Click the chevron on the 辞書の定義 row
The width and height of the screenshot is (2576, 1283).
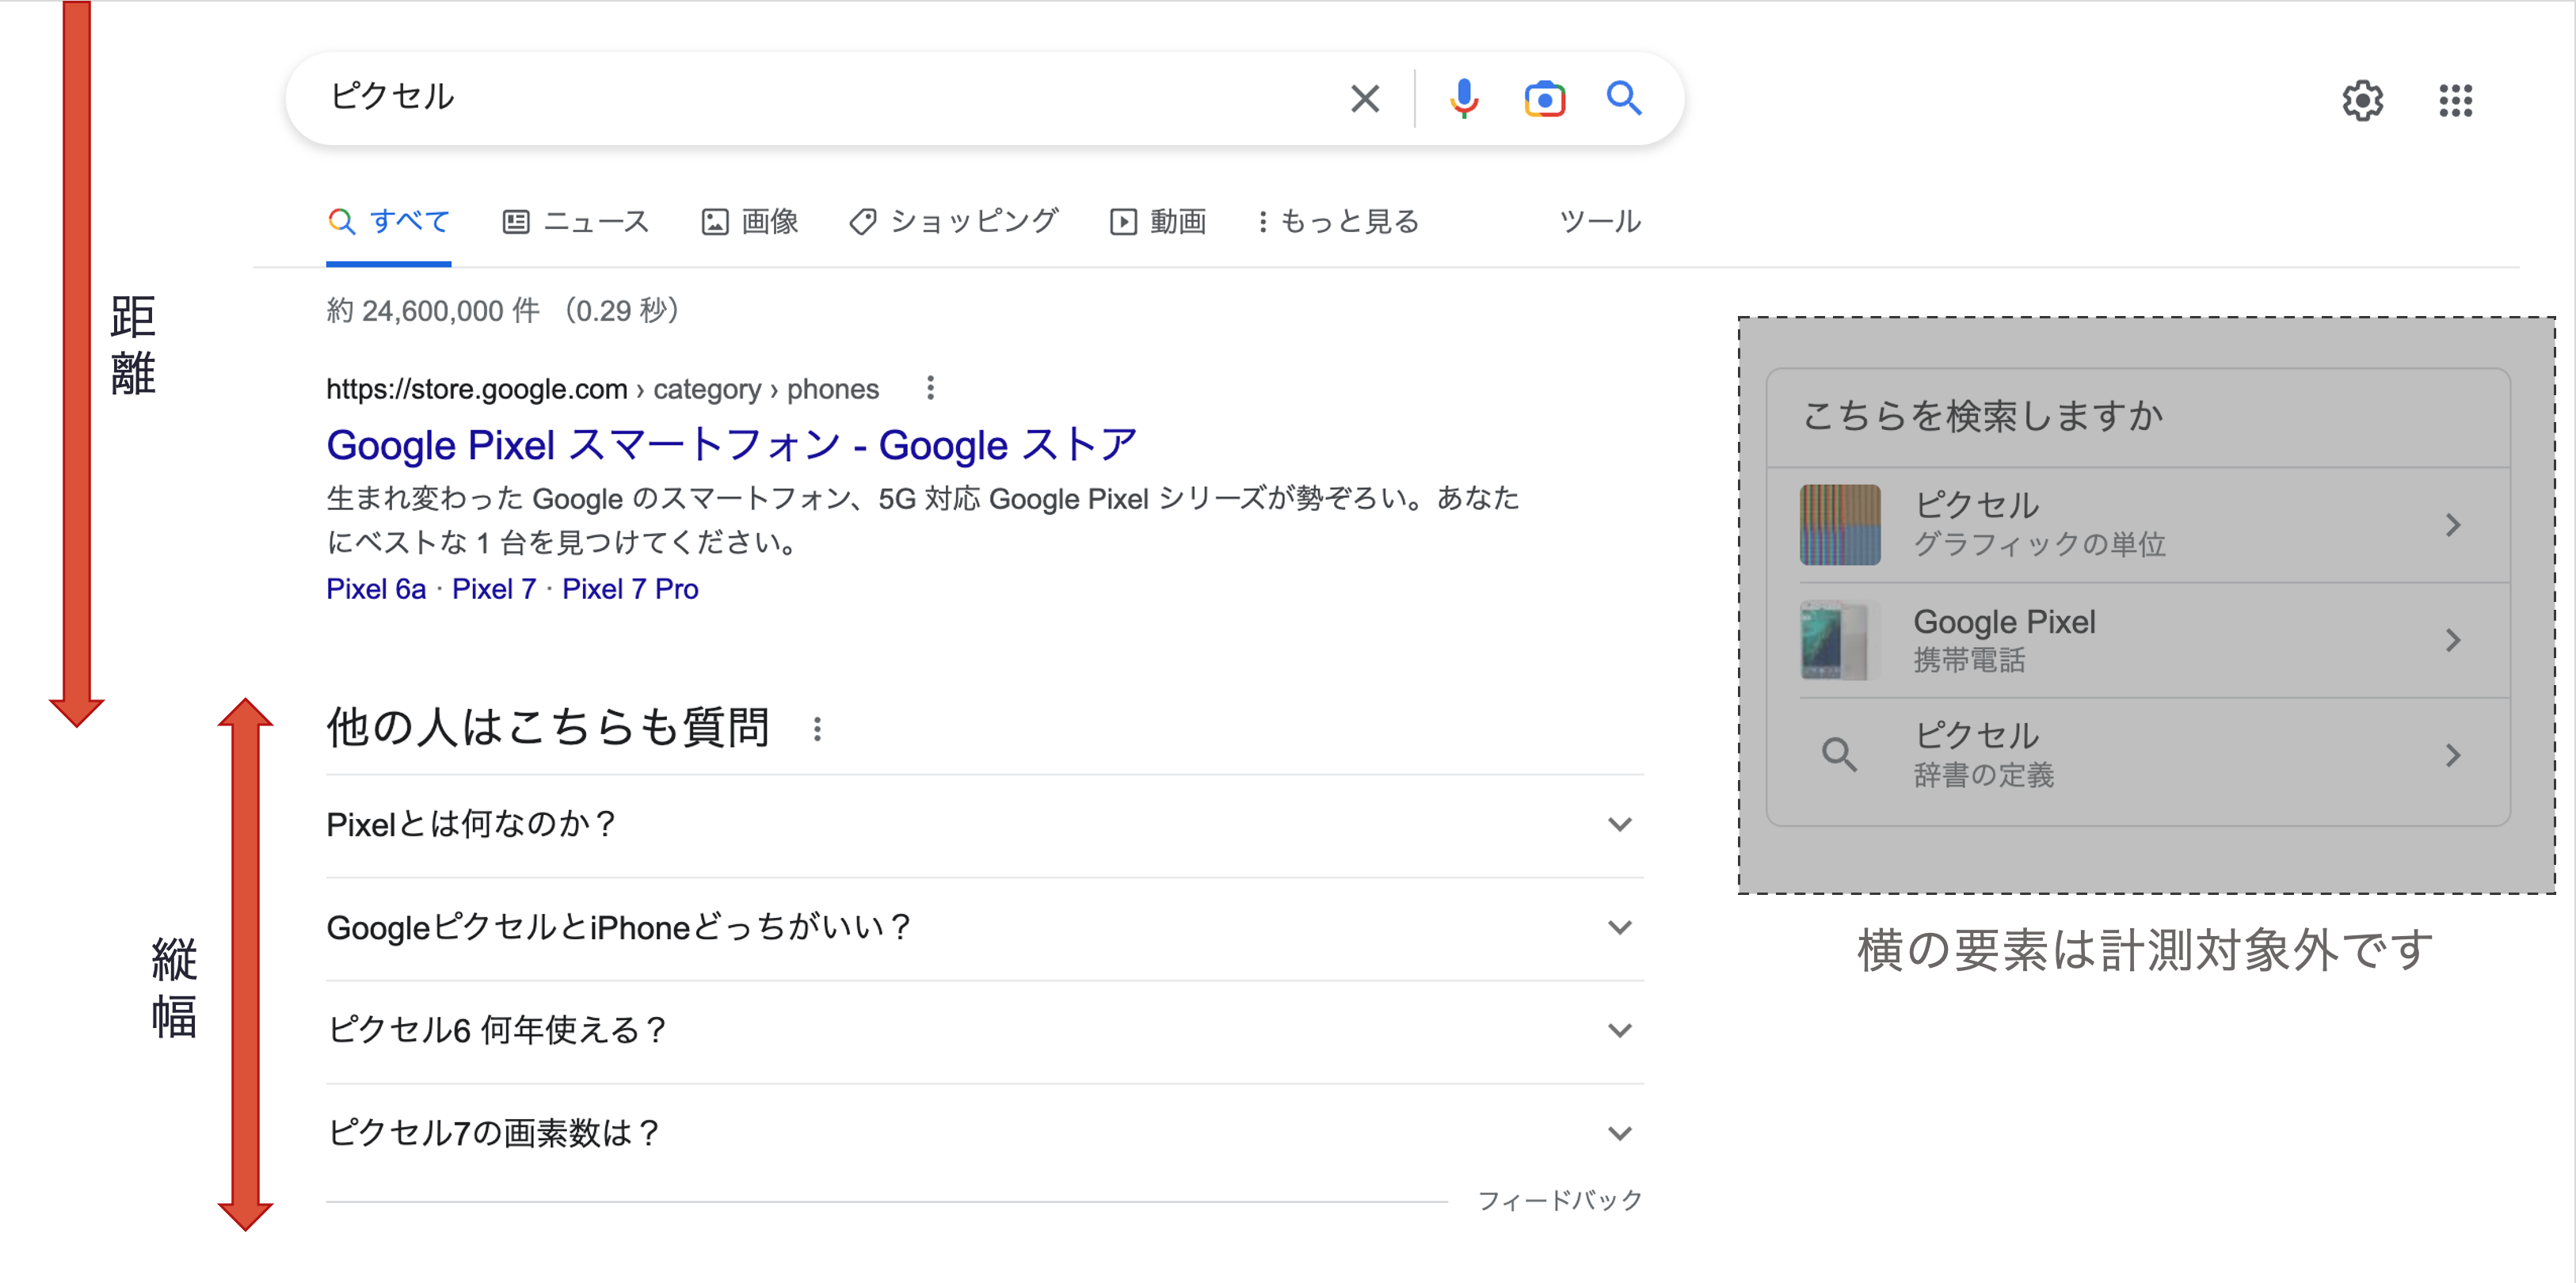coord(2452,755)
